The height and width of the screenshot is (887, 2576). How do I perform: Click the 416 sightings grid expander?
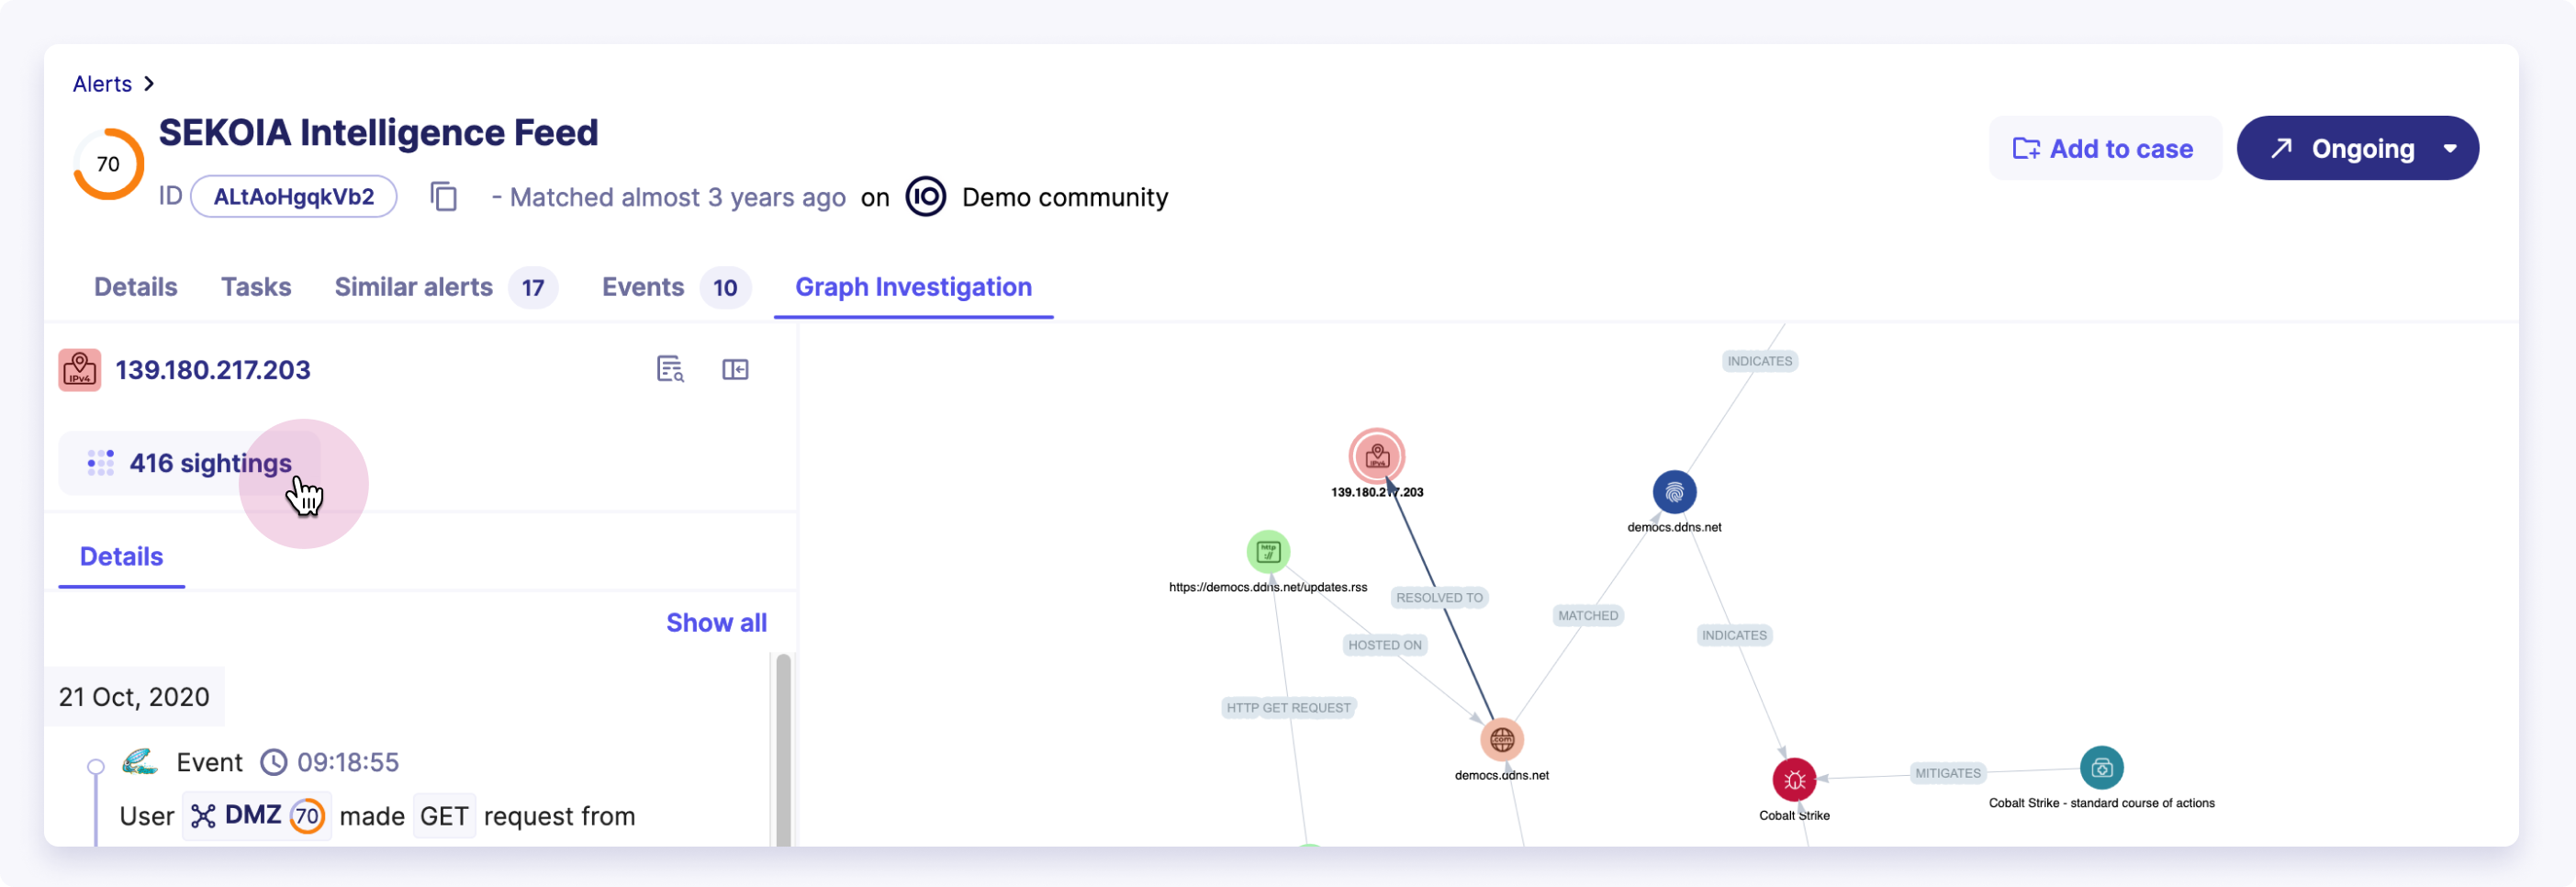click(x=100, y=463)
